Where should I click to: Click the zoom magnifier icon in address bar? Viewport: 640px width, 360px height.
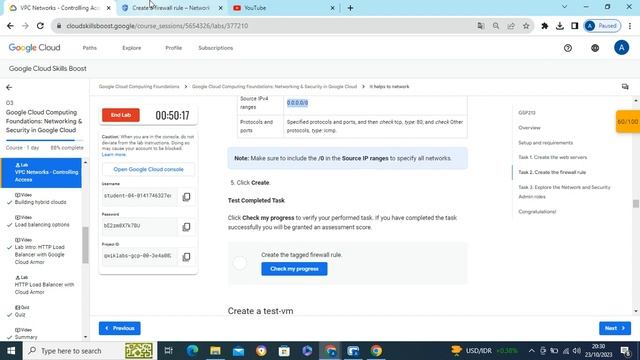pyautogui.click(x=496, y=26)
